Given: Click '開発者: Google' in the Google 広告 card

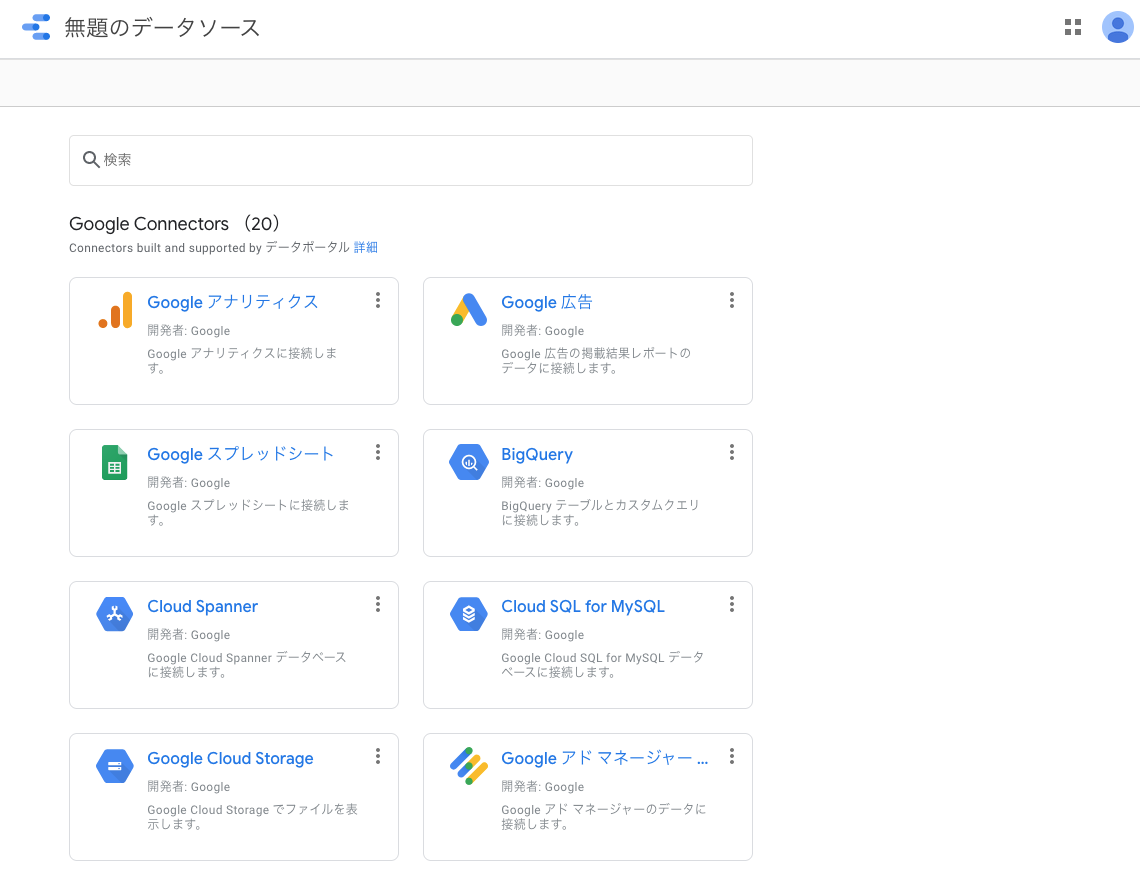Looking at the screenshot, I should click(x=542, y=331).
